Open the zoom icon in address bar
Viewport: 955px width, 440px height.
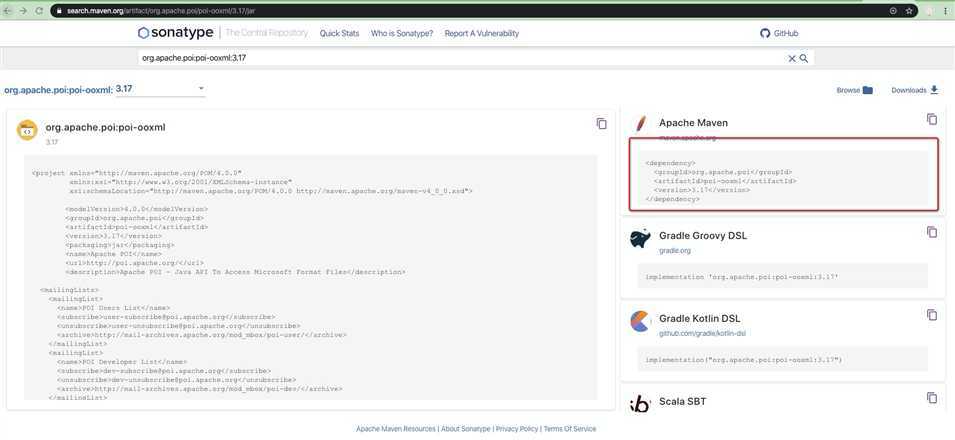tap(893, 11)
